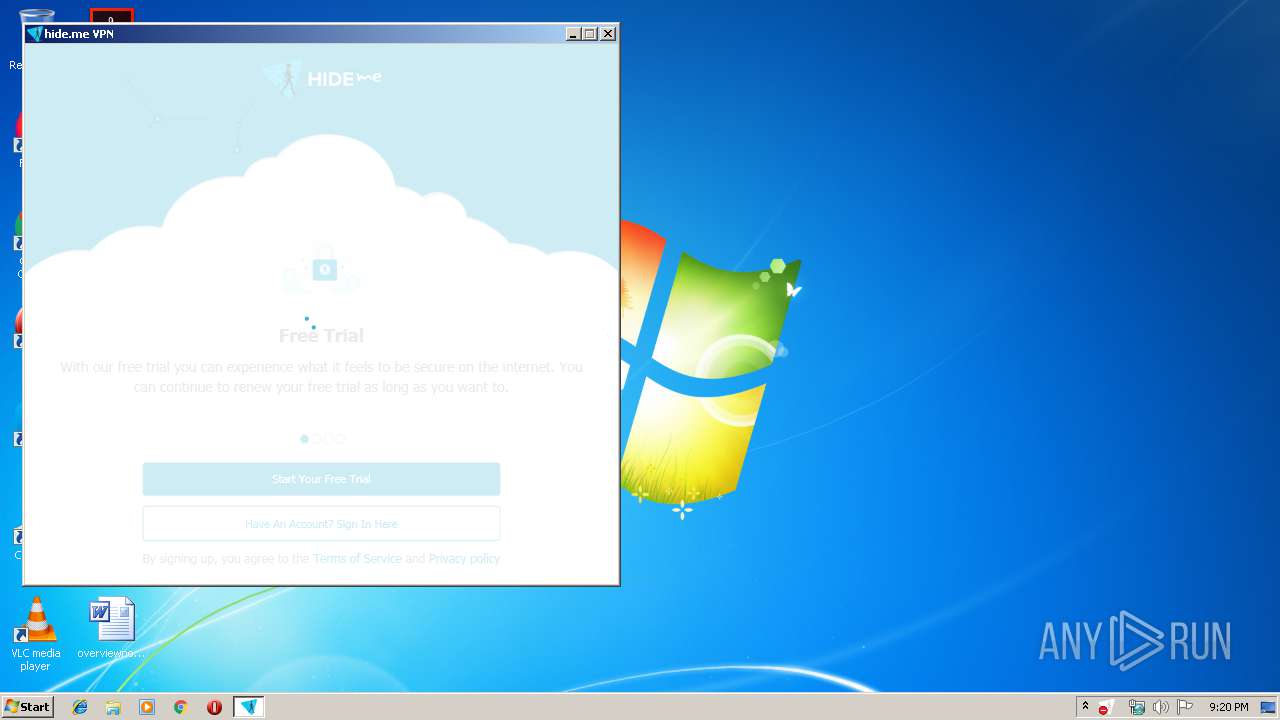Open Have An Account? Sign In Here
The image size is (1280, 720).
321,524
